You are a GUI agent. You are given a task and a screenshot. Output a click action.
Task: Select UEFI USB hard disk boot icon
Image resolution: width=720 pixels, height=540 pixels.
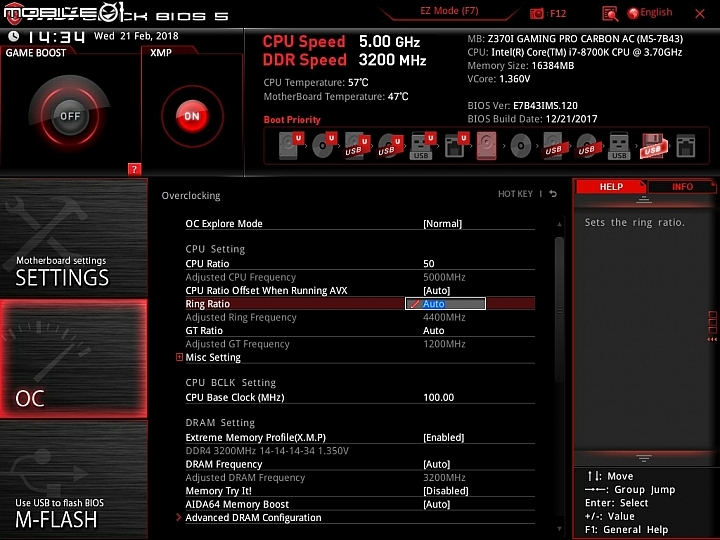tap(357, 146)
